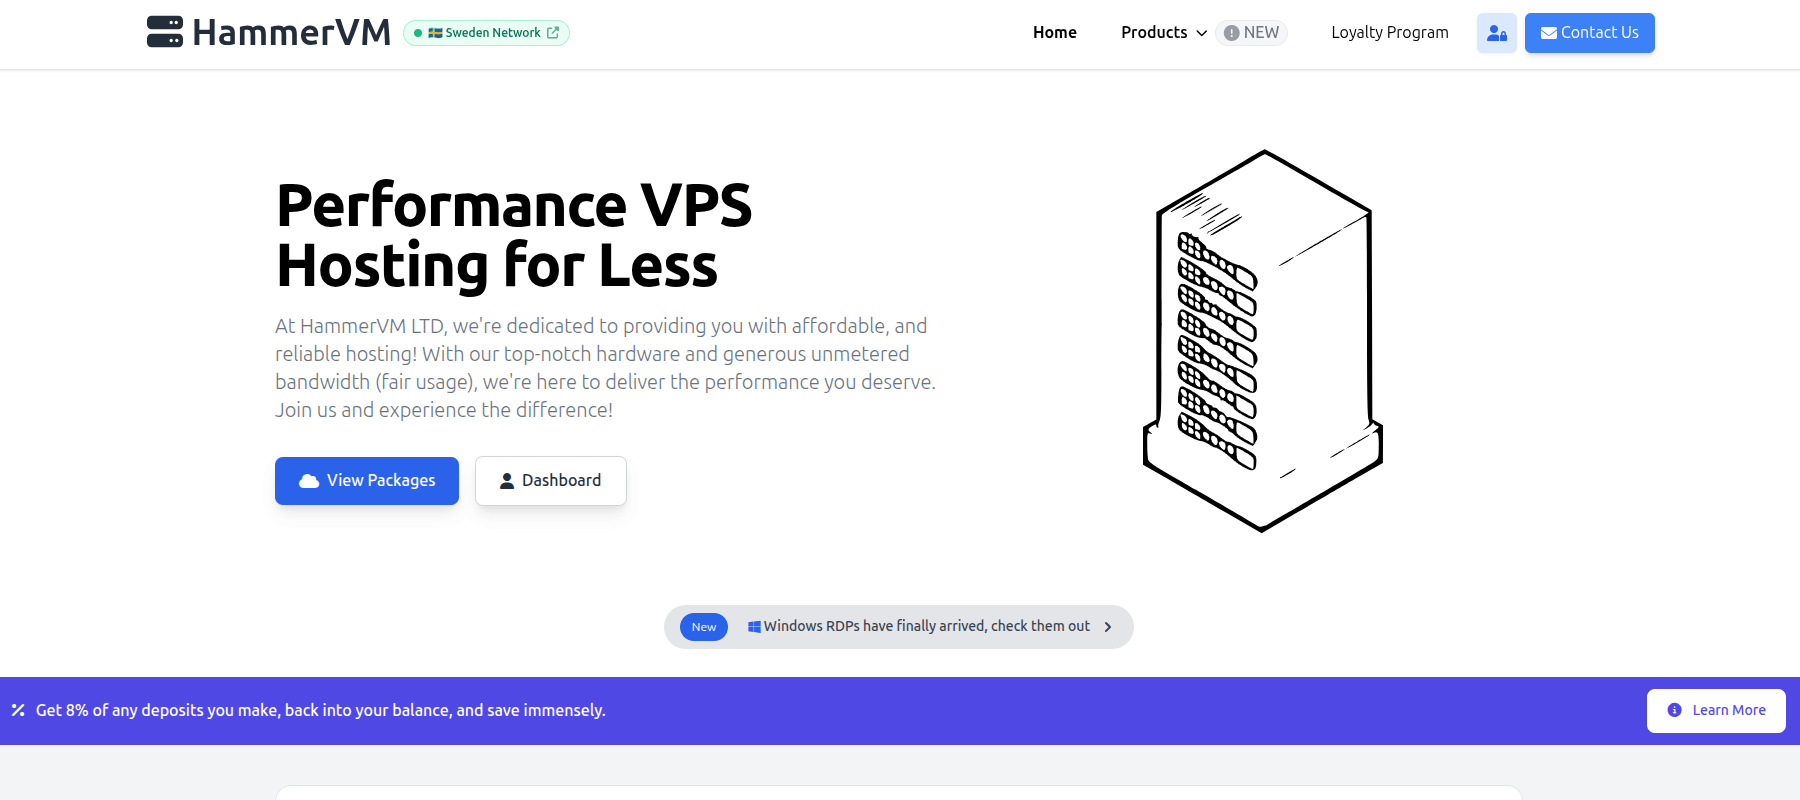Click the person icon on Dashboard button

507,481
